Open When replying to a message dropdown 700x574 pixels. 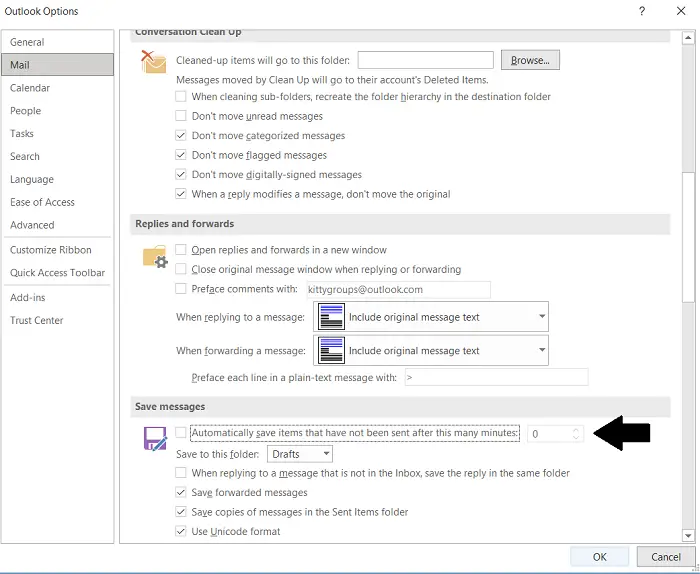pyautogui.click(x=431, y=317)
